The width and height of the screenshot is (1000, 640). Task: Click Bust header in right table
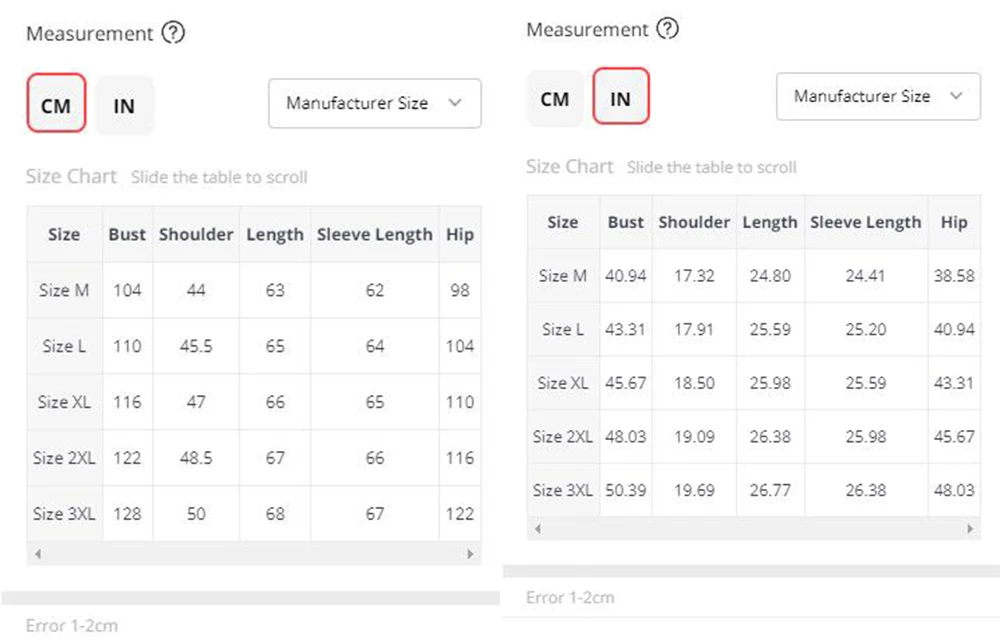coord(625,222)
